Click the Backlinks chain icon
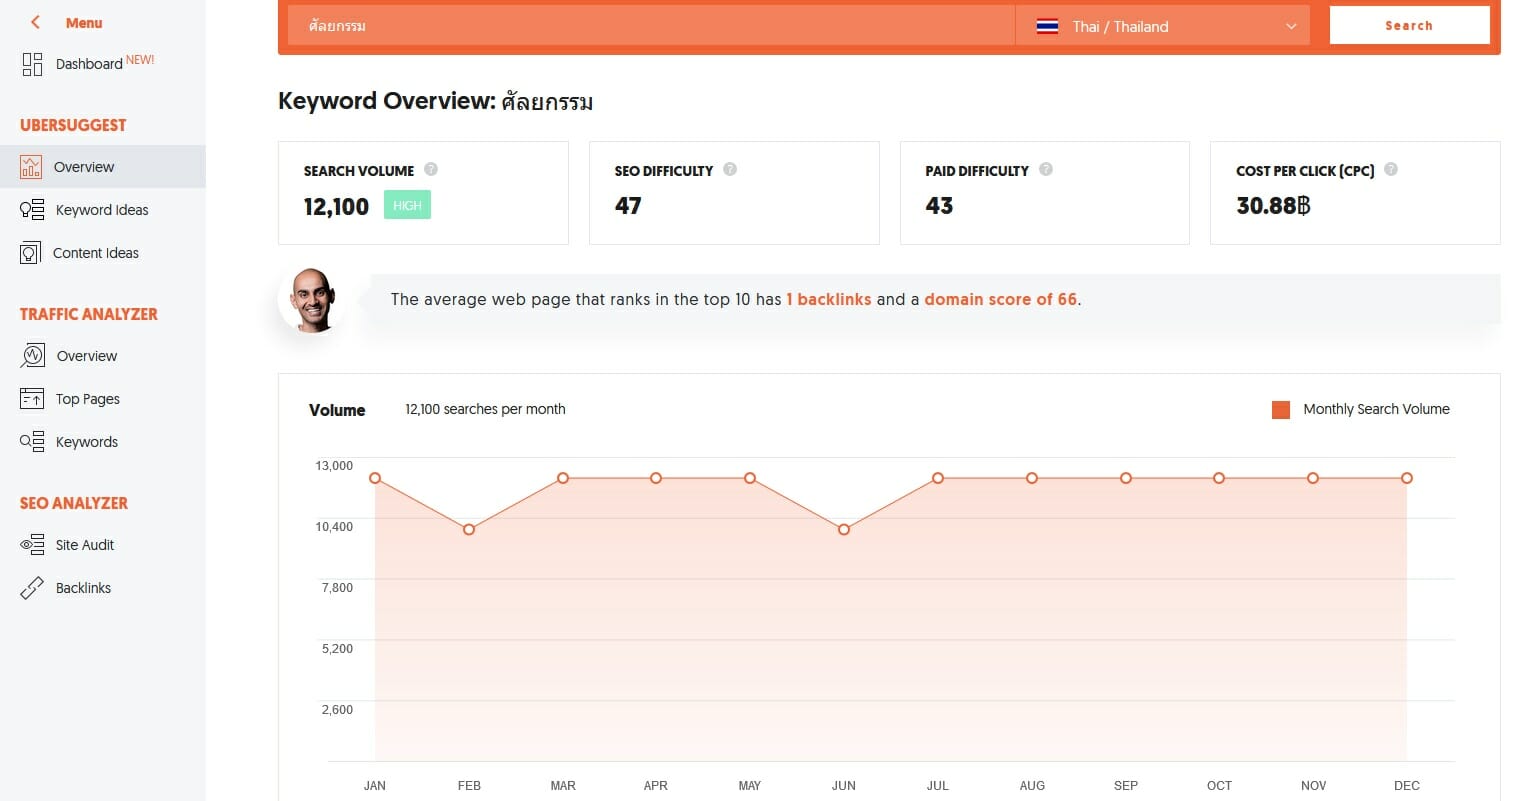The width and height of the screenshot is (1518, 801). coord(32,588)
